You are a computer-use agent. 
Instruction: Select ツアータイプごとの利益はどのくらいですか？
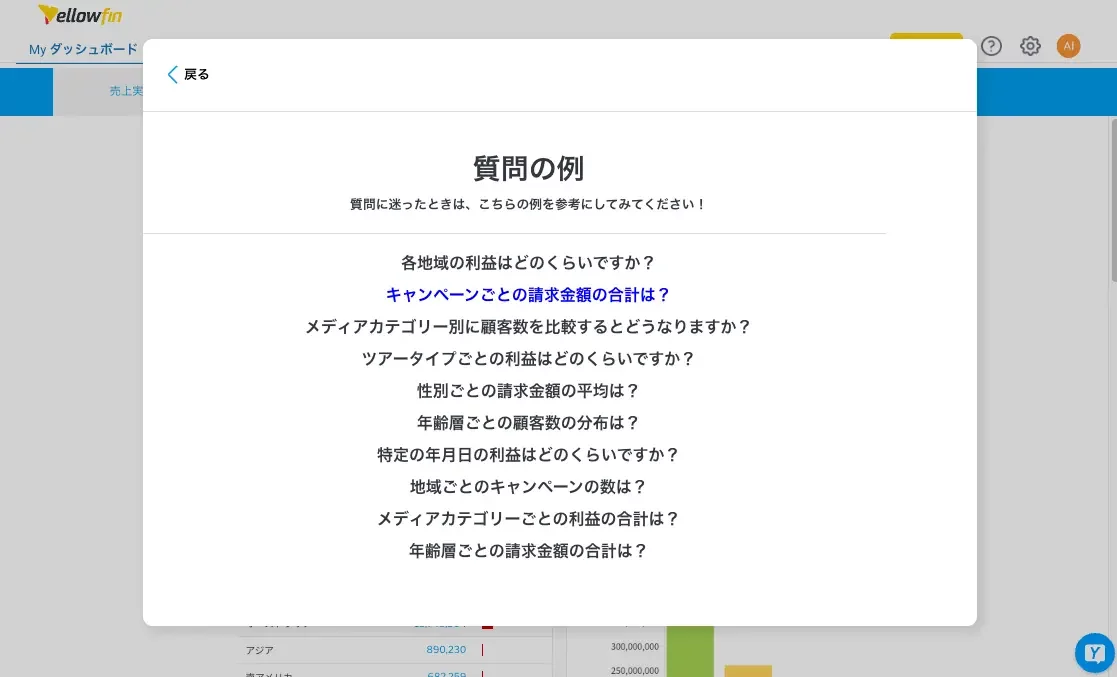528,358
